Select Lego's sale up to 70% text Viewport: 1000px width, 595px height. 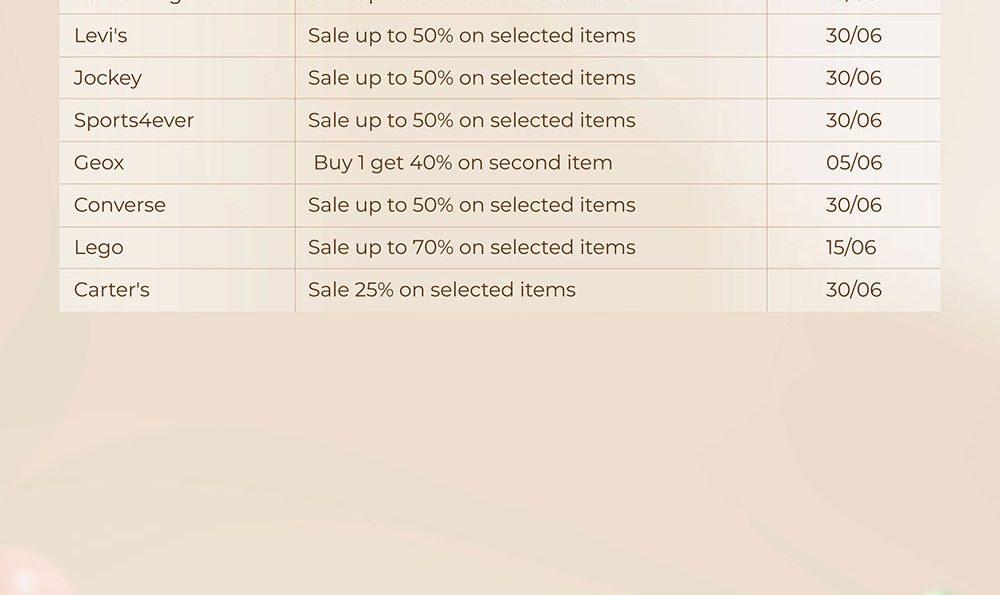click(x=472, y=247)
